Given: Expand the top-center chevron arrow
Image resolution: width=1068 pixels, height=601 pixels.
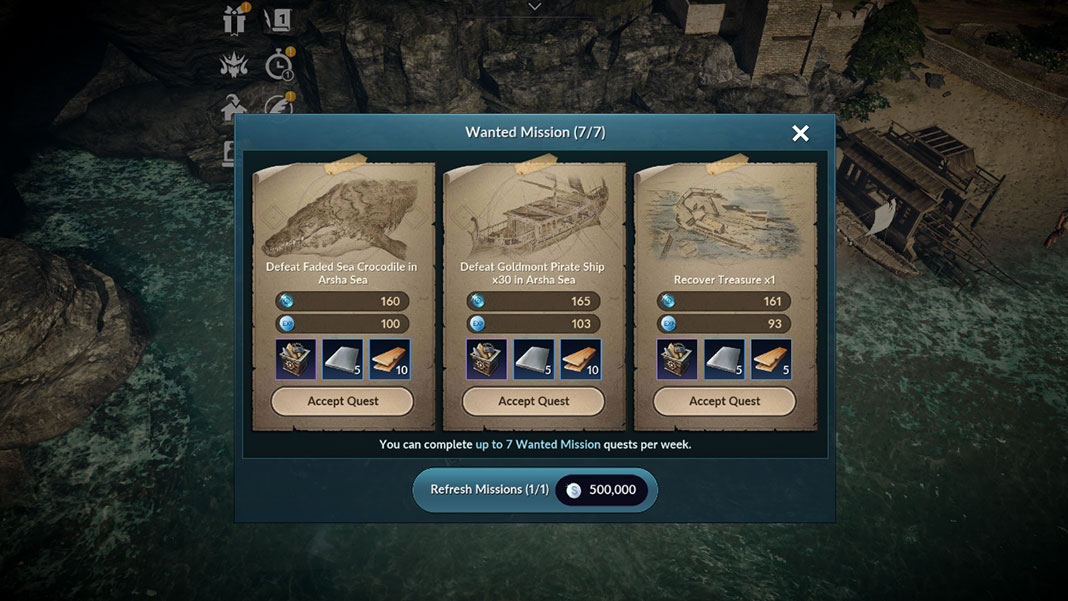Looking at the screenshot, I should pyautogui.click(x=535, y=7).
